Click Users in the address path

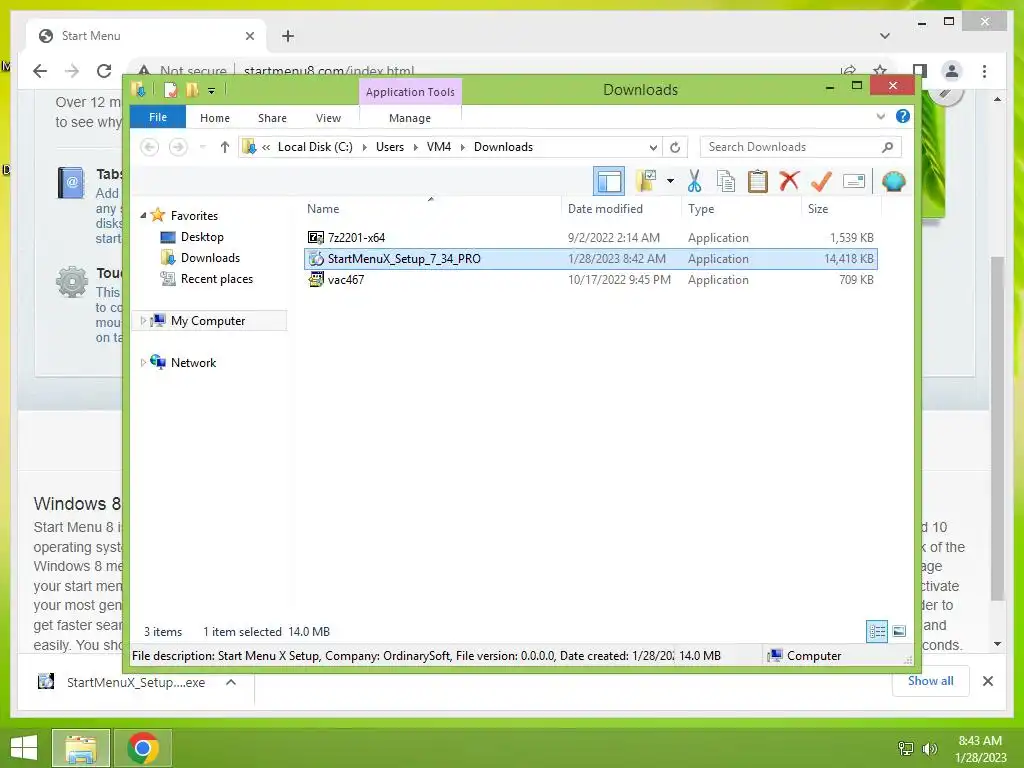[x=390, y=147]
